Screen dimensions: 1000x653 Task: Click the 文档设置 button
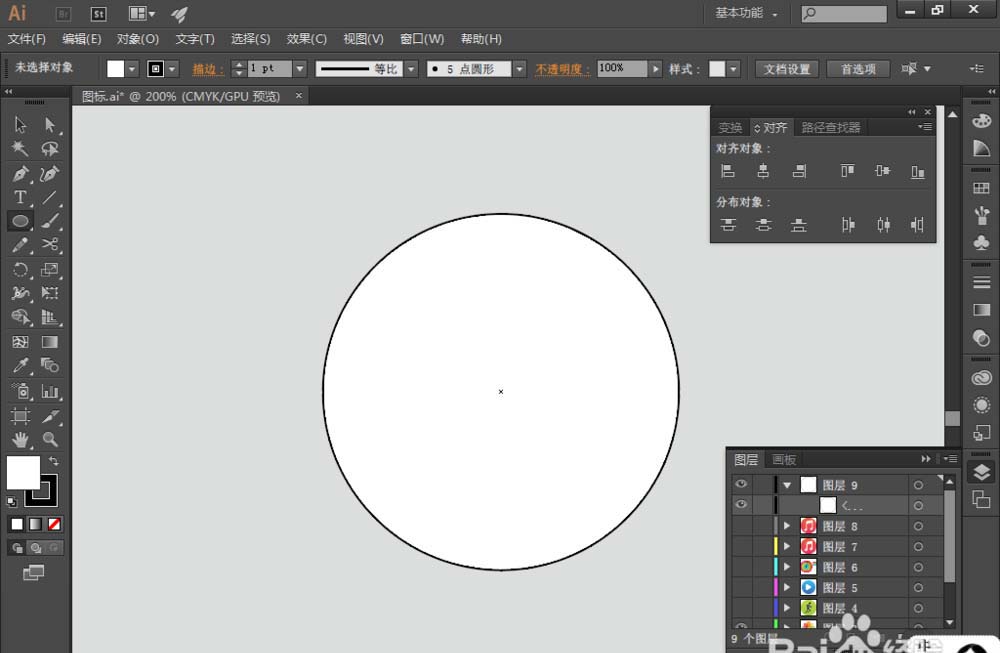[787, 69]
